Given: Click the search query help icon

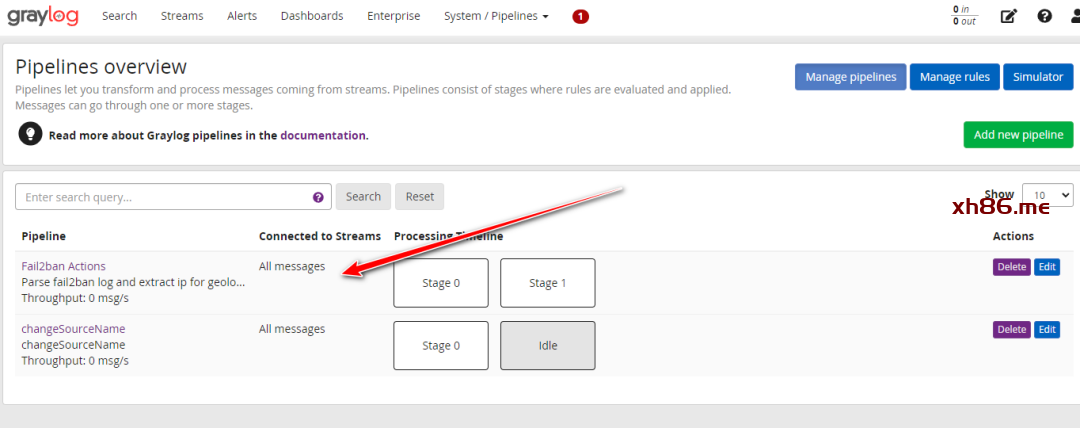Looking at the screenshot, I should pos(318,197).
